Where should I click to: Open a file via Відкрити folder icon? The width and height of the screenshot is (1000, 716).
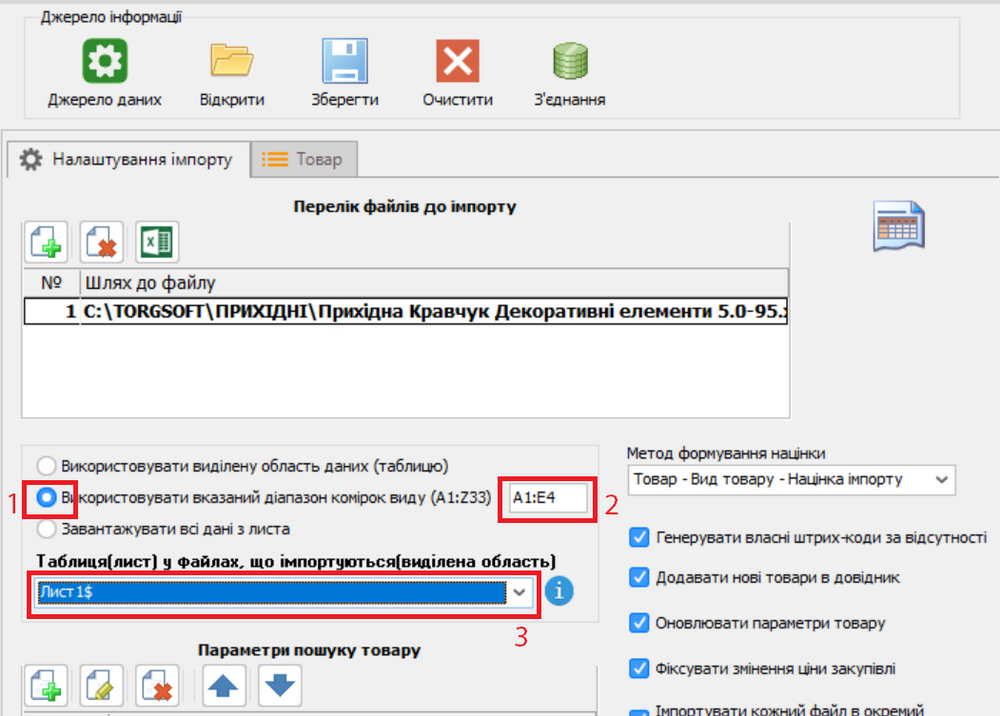point(232,63)
